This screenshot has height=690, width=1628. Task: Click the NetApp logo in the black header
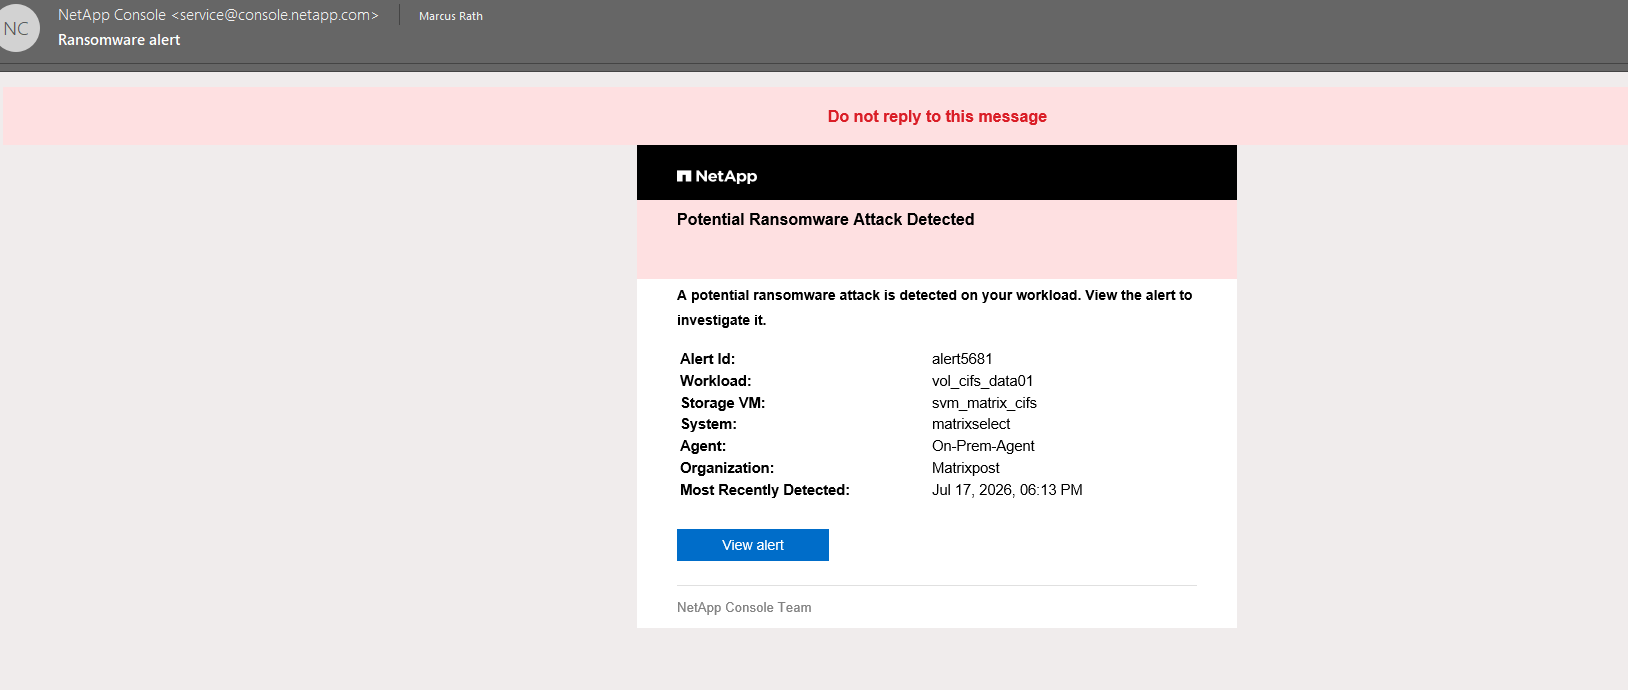[x=717, y=176]
